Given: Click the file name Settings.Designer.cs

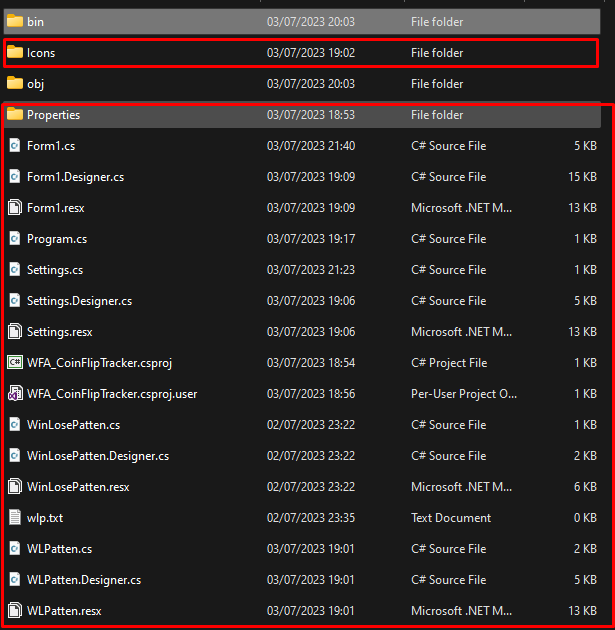Looking at the screenshot, I should point(80,301).
